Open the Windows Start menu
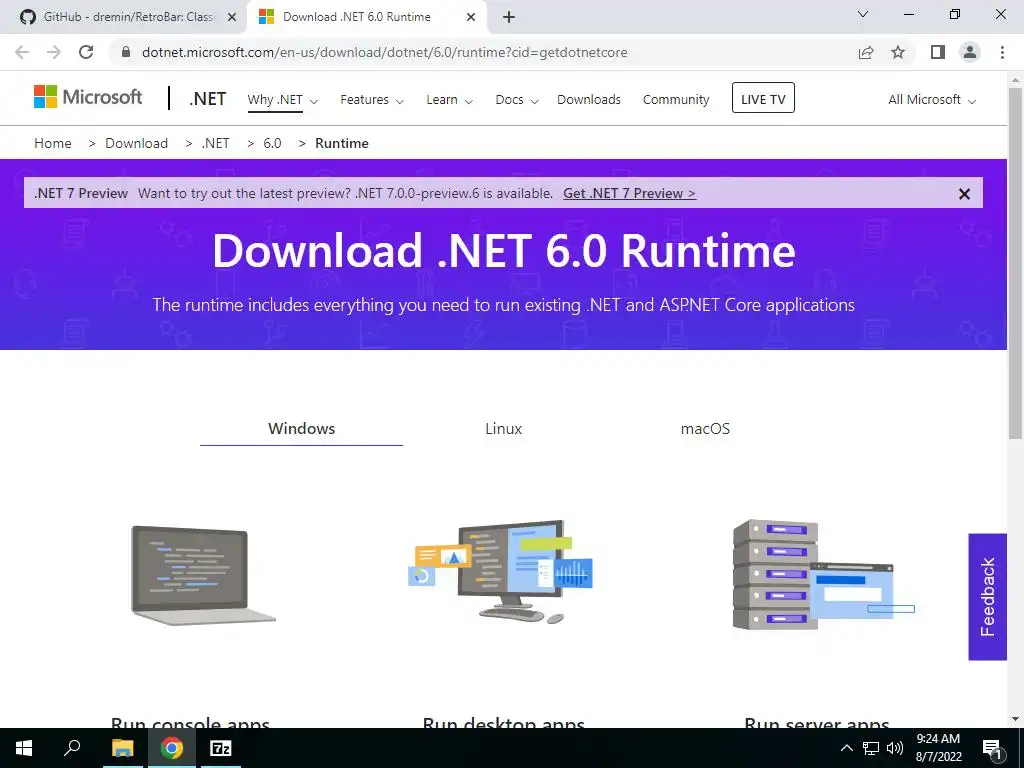The width and height of the screenshot is (1024, 768). pyautogui.click(x=24, y=748)
